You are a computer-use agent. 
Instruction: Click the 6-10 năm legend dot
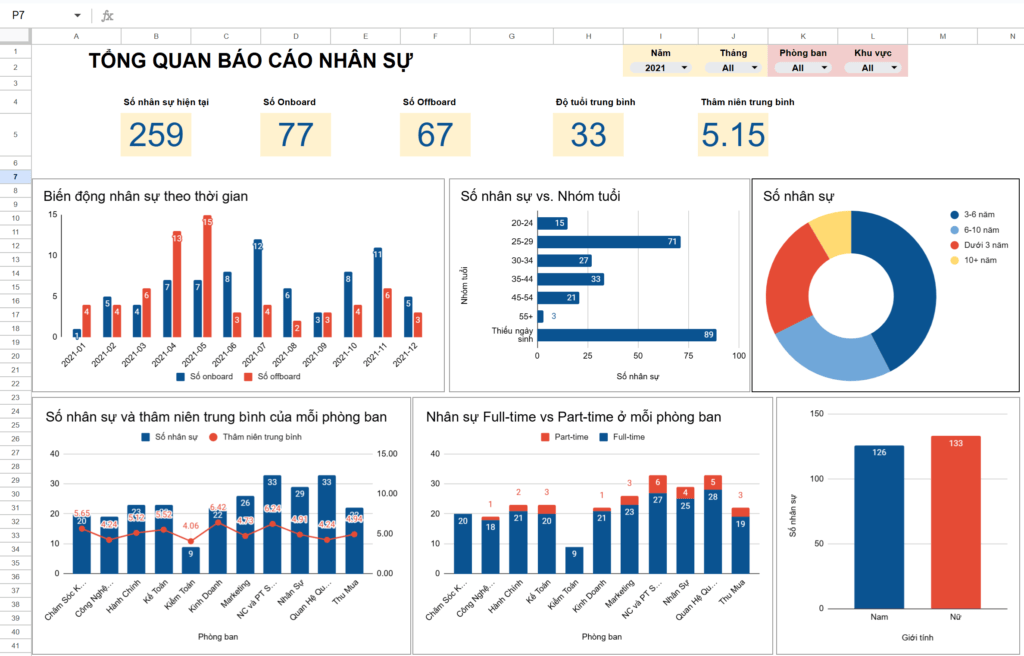coord(954,230)
